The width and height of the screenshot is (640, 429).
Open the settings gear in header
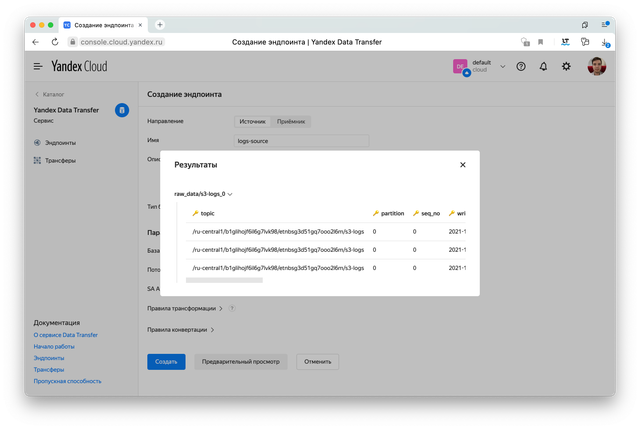(x=567, y=66)
